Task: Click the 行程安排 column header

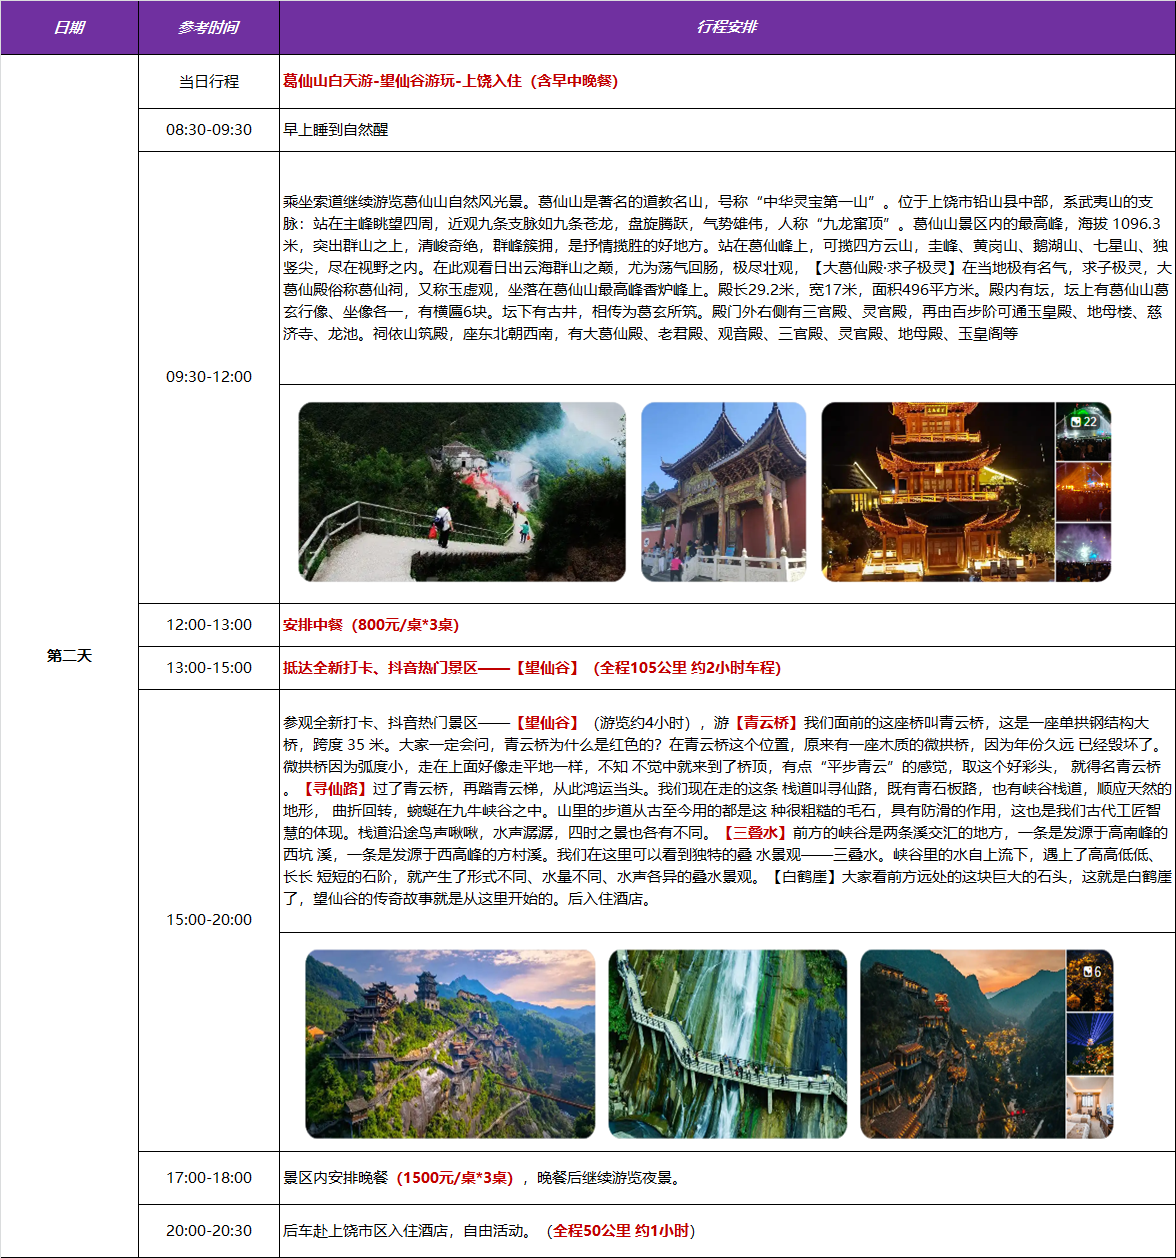Action: [727, 27]
